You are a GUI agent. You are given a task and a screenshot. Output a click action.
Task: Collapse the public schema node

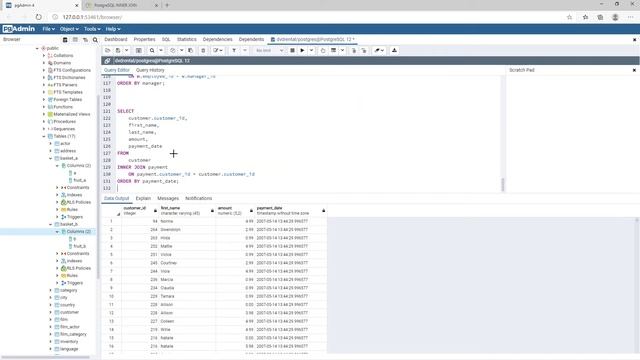37,48
